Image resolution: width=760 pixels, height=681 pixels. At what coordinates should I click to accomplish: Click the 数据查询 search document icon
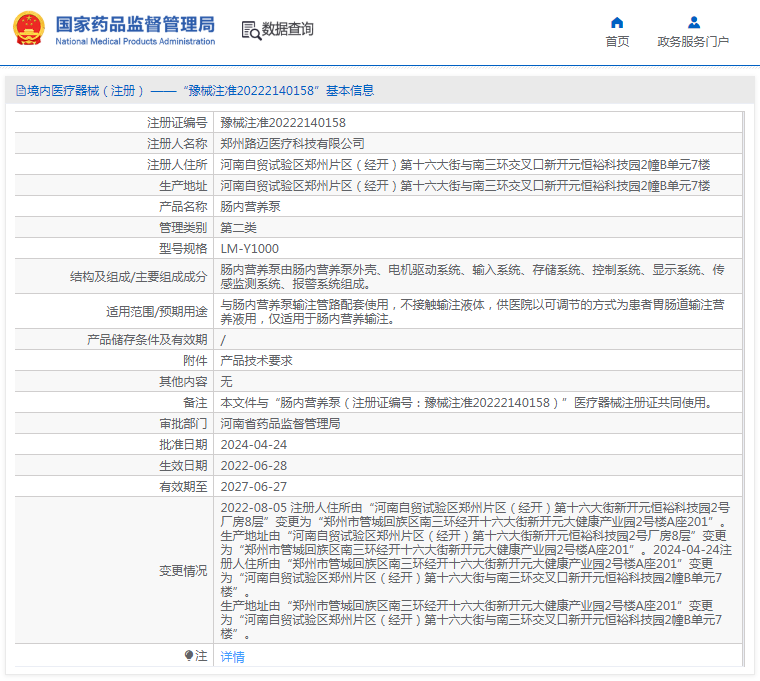(x=251, y=31)
